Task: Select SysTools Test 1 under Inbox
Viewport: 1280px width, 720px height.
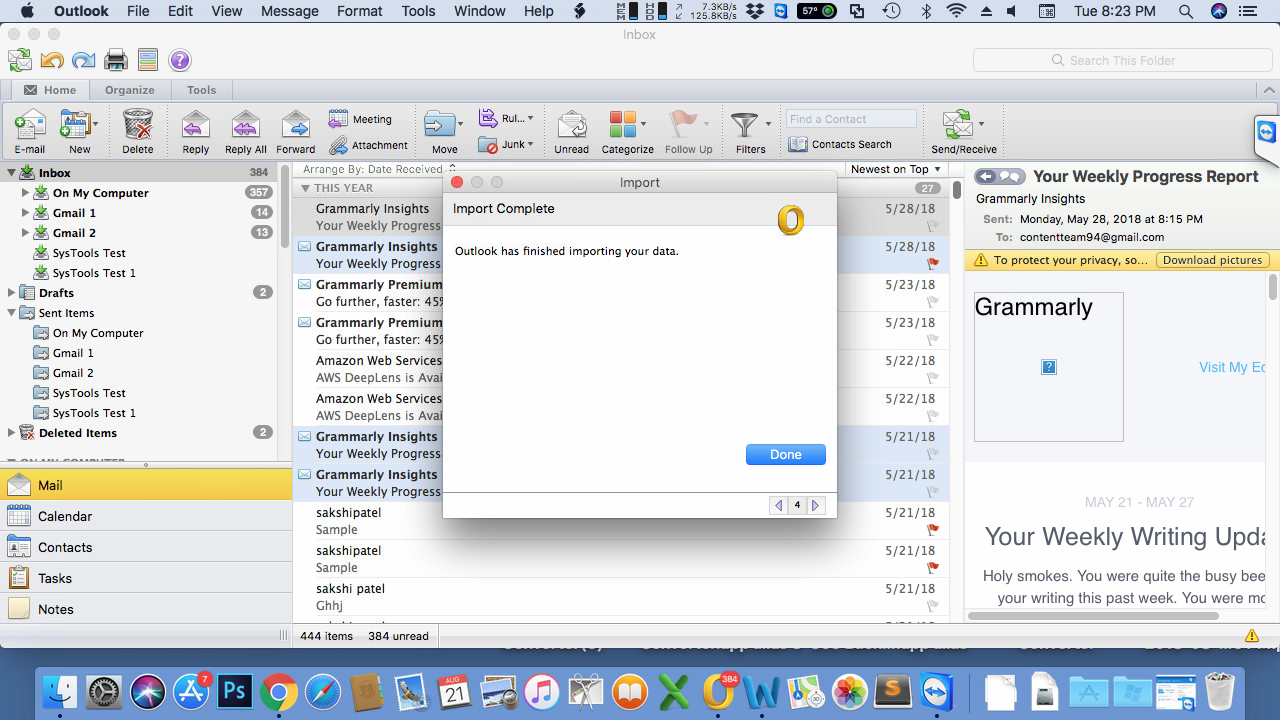Action: click(94, 273)
